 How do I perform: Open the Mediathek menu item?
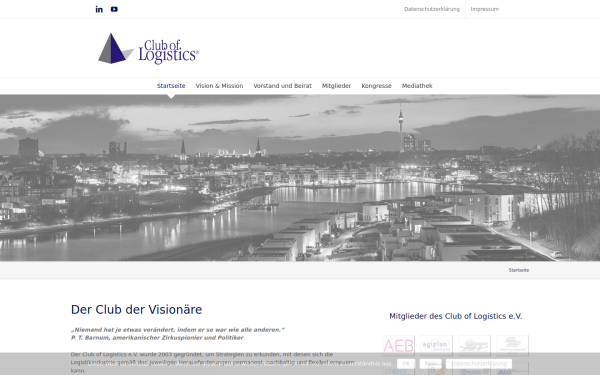[x=417, y=86]
